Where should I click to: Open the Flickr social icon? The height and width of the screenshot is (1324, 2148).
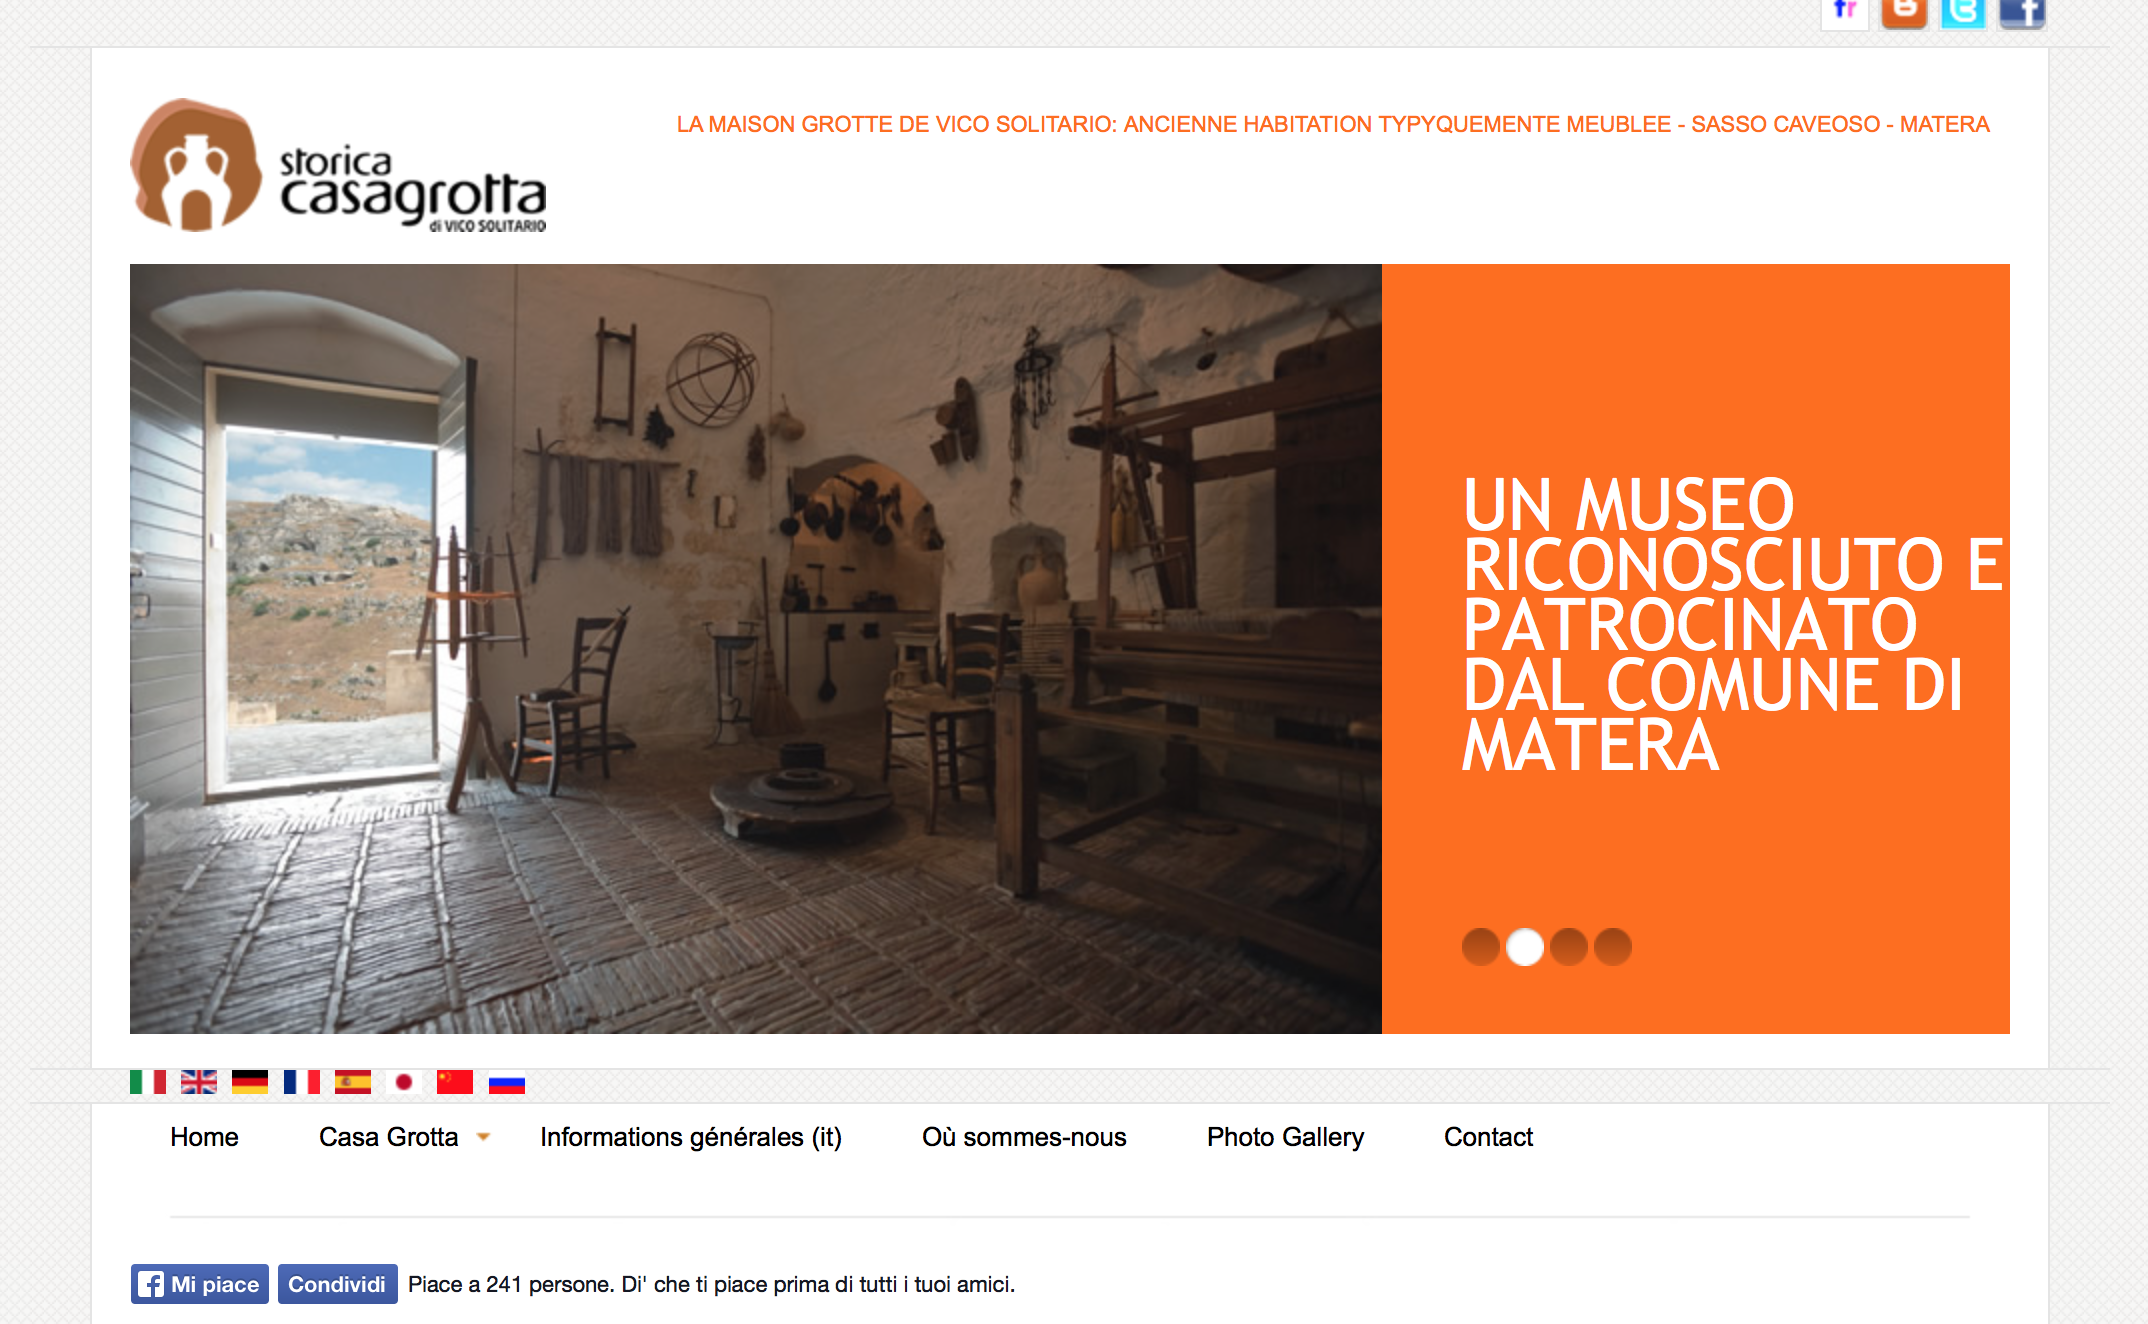tap(1845, 12)
